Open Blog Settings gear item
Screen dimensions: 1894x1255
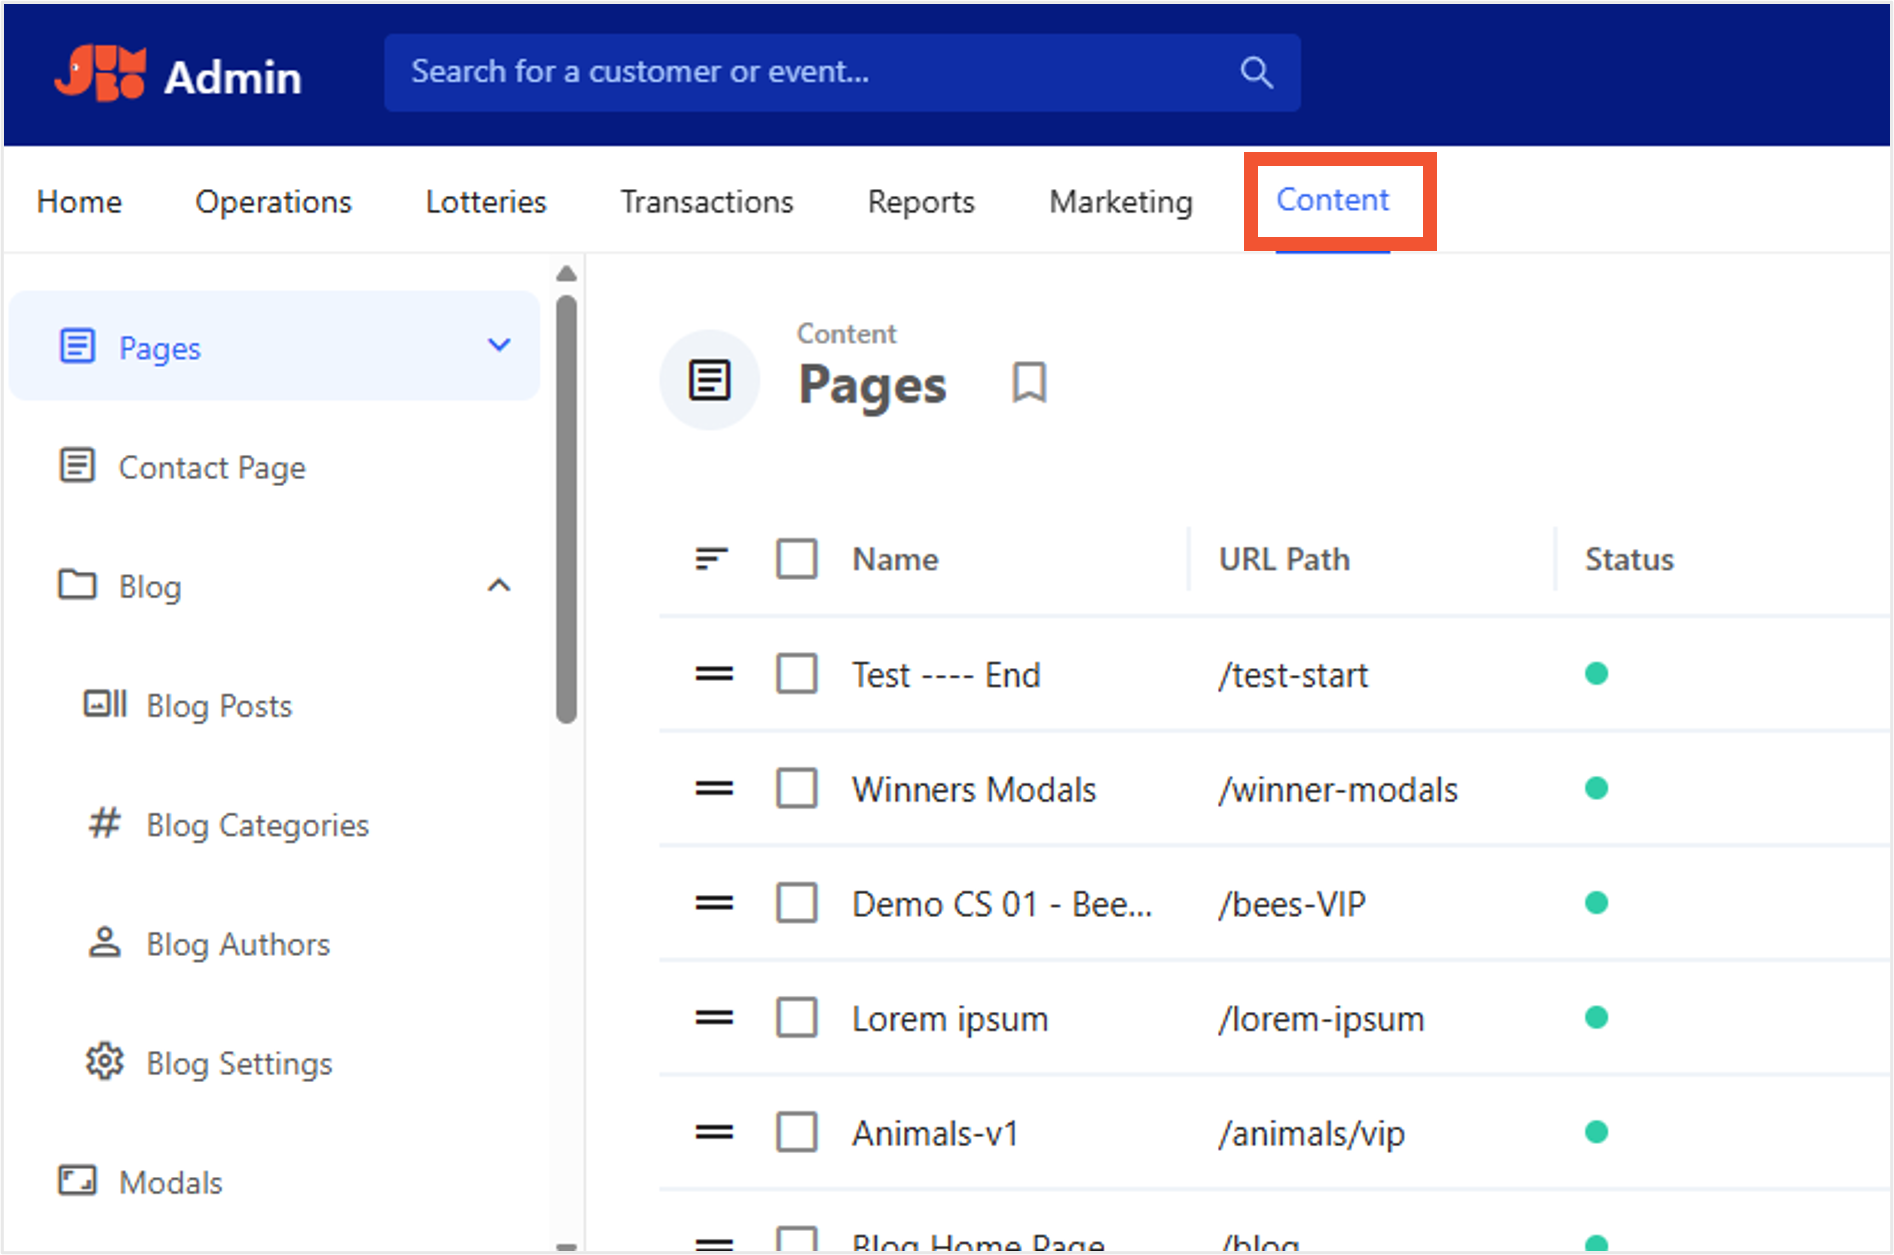[x=209, y=1063]
